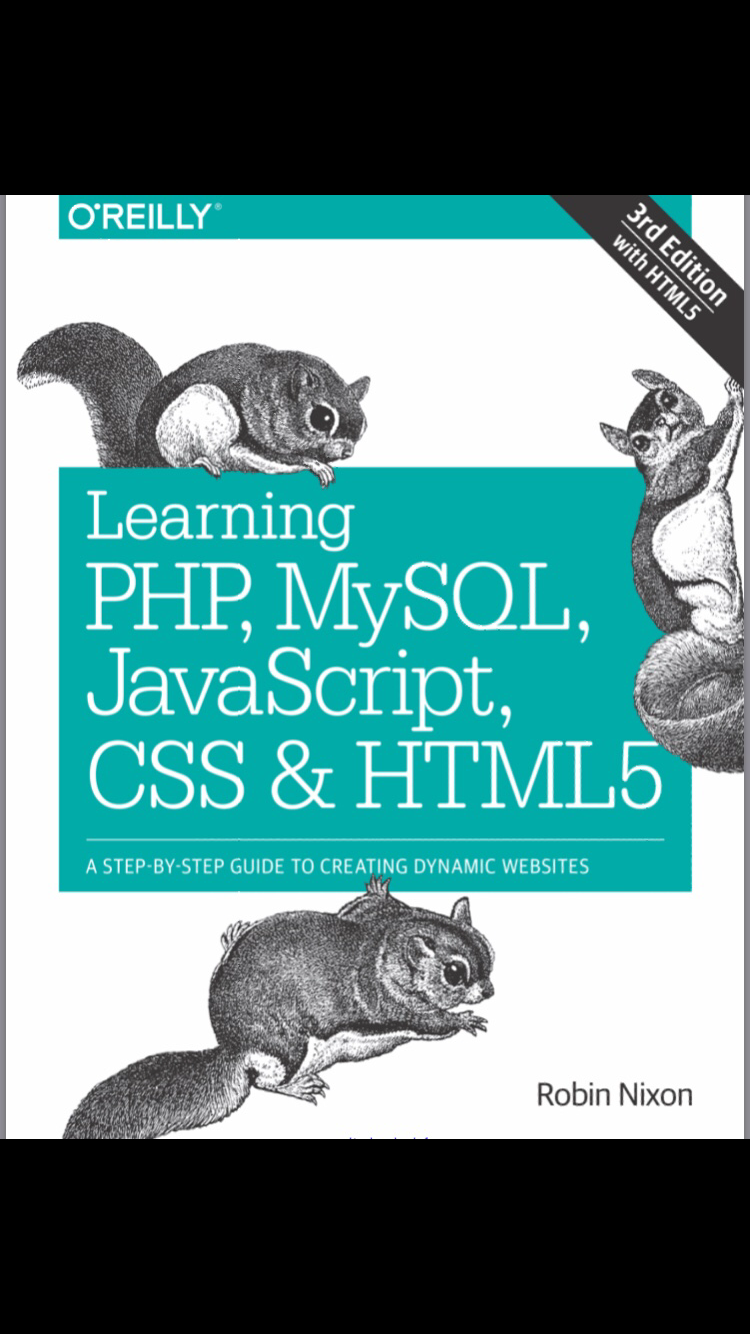Tap the O'REILLY publisher logo
The width and height of the screenshot is (750, 1334).
tap(144, 215)
